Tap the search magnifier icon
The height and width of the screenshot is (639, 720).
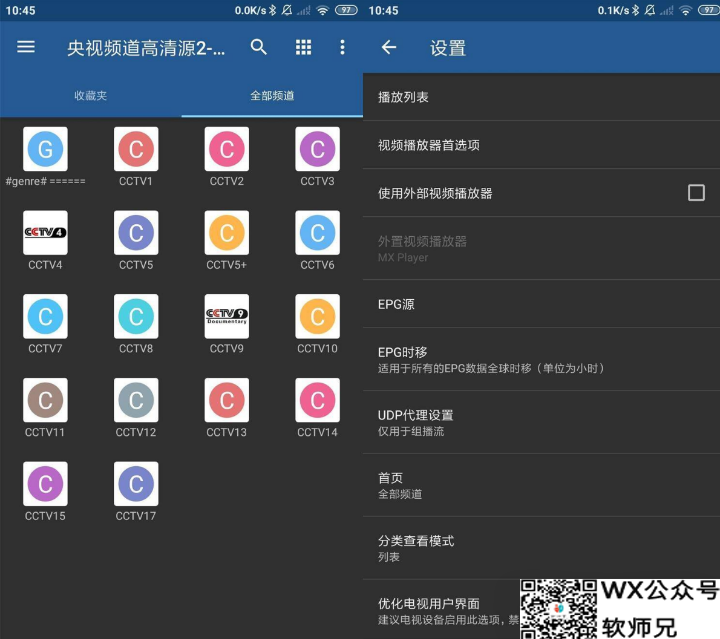pos(259,47)
